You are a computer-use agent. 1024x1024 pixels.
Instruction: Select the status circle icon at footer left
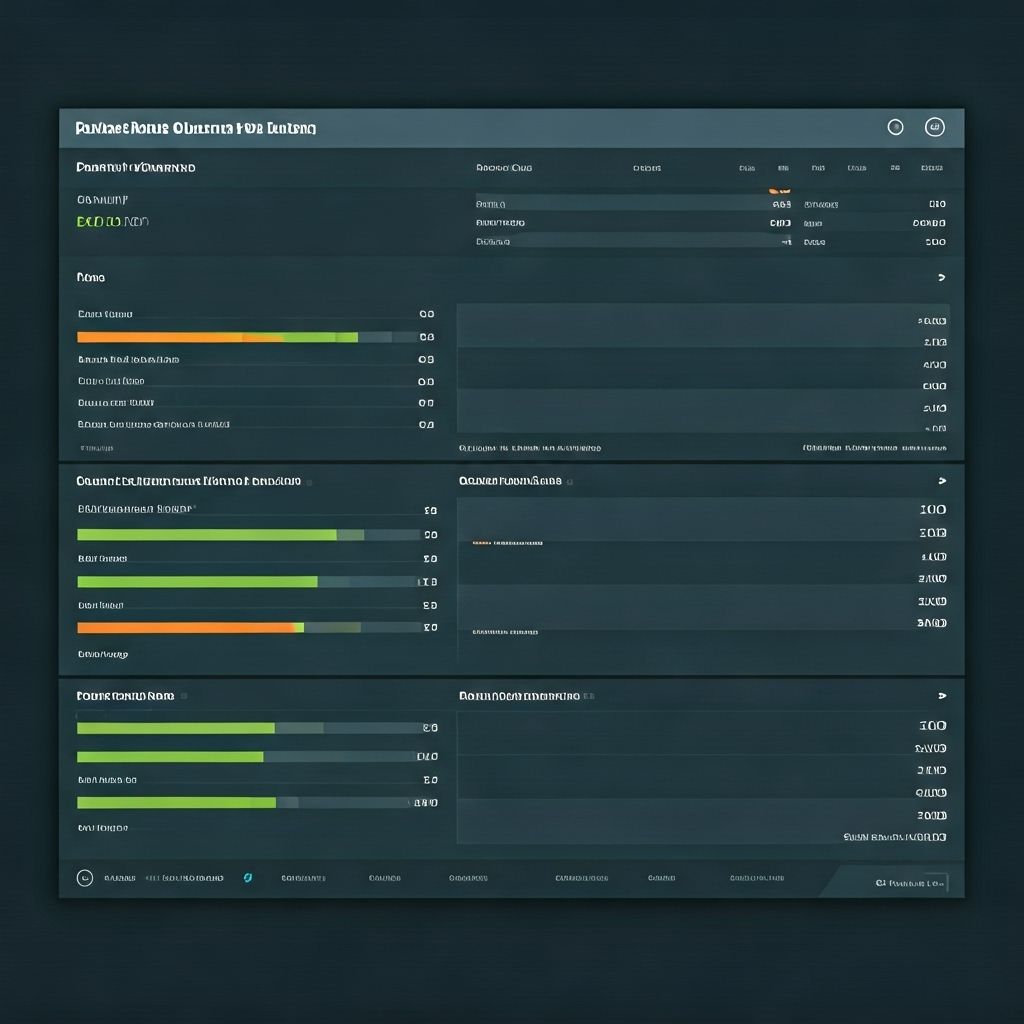[x=84, y=877]
